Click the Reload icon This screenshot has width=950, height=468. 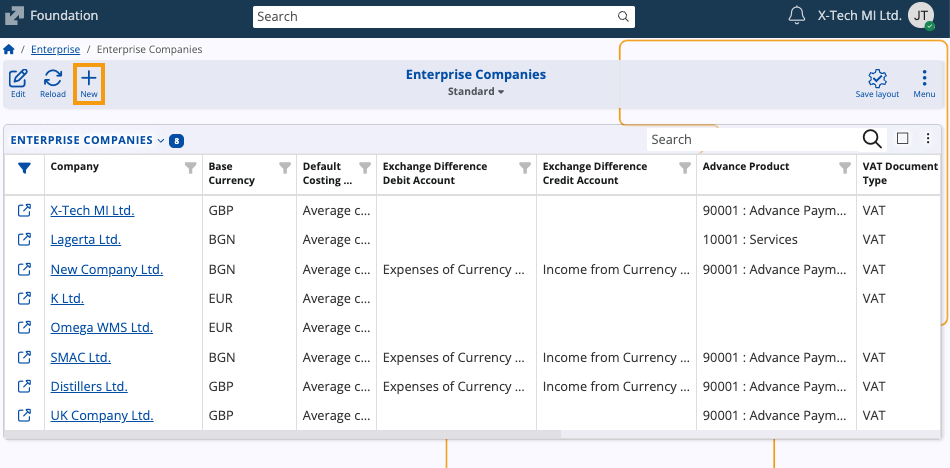click(x=53, y=79)
